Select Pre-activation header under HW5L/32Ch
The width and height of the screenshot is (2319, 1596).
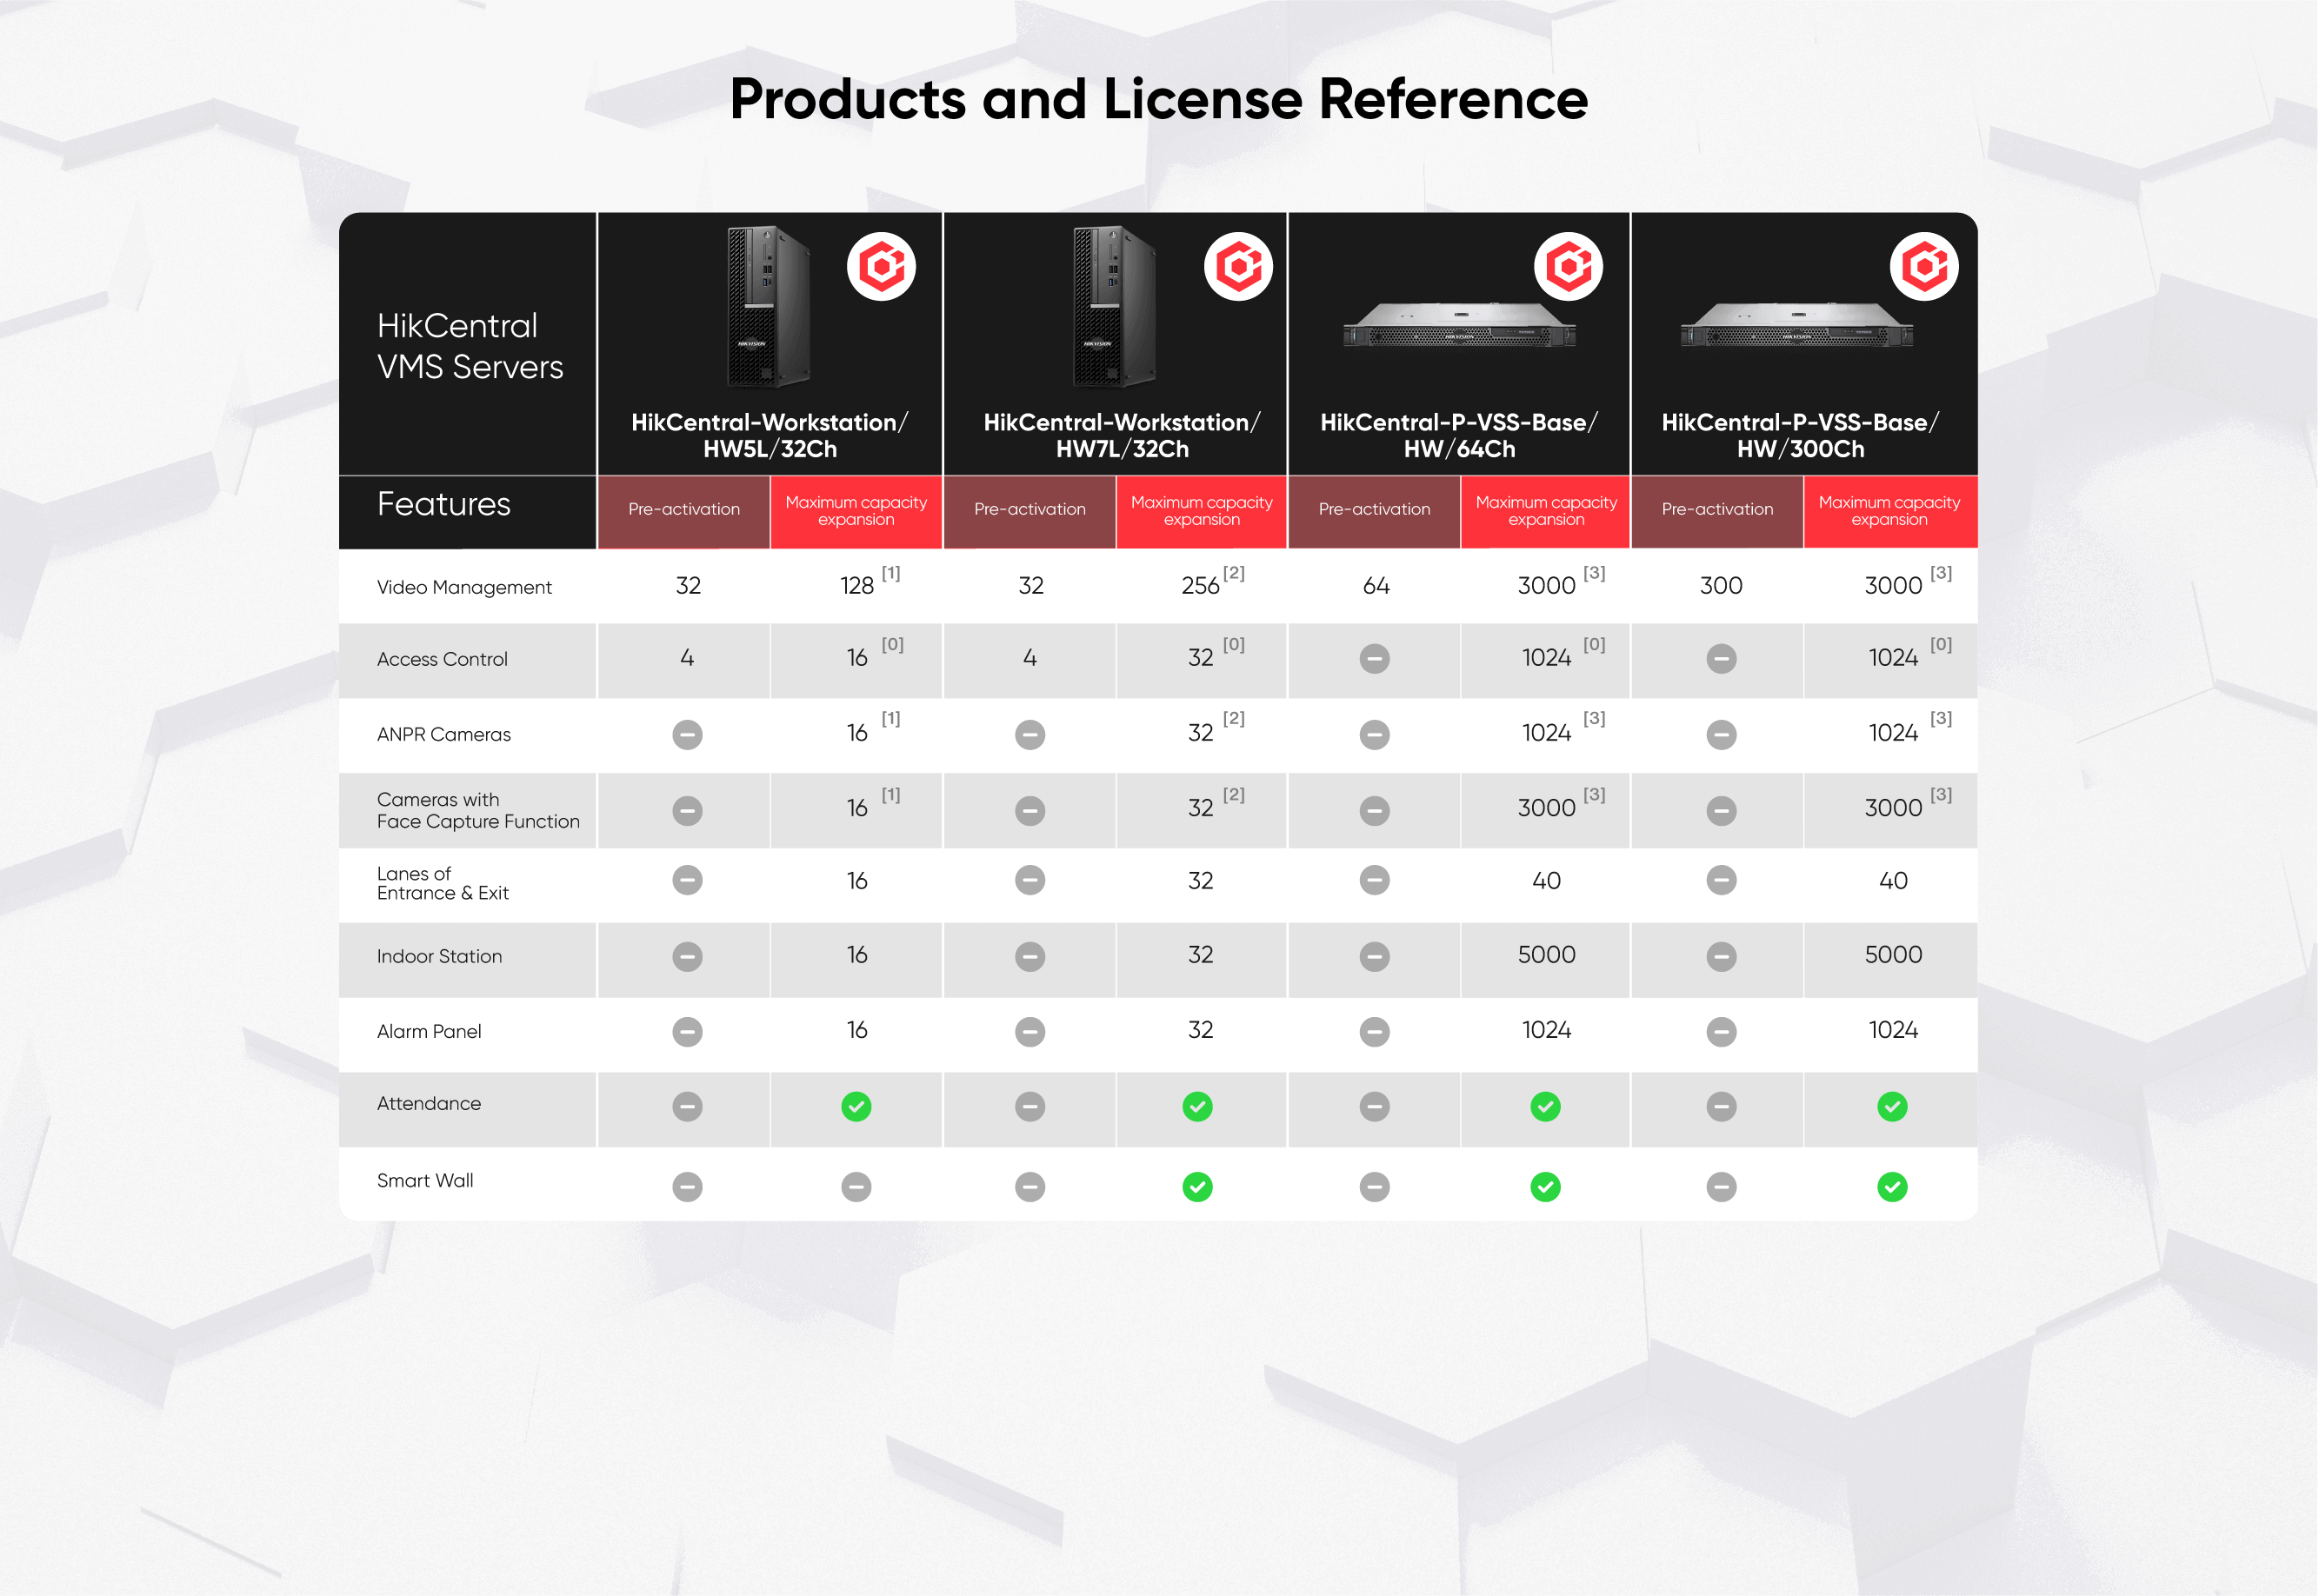(684, 510)
